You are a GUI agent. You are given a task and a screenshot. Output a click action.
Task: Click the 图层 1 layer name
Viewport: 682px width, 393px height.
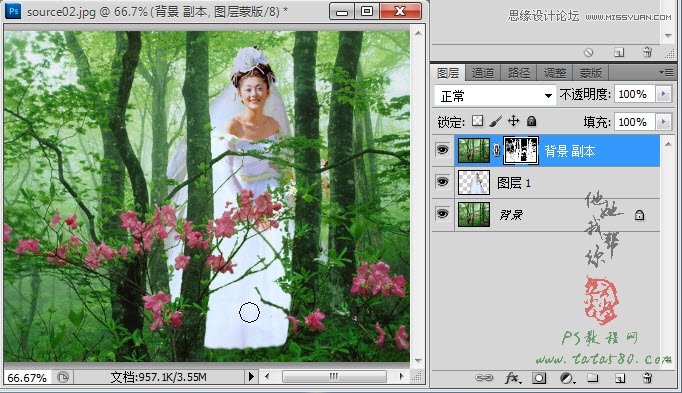514,183
